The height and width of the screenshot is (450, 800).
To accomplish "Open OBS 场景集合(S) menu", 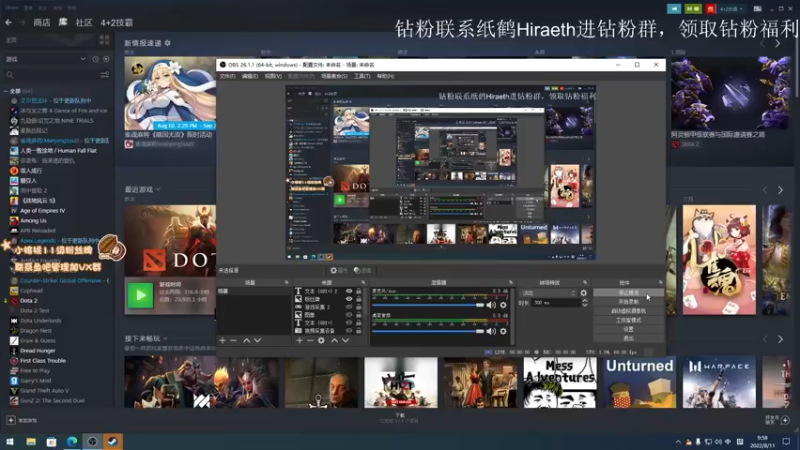I will coord(334,76).
